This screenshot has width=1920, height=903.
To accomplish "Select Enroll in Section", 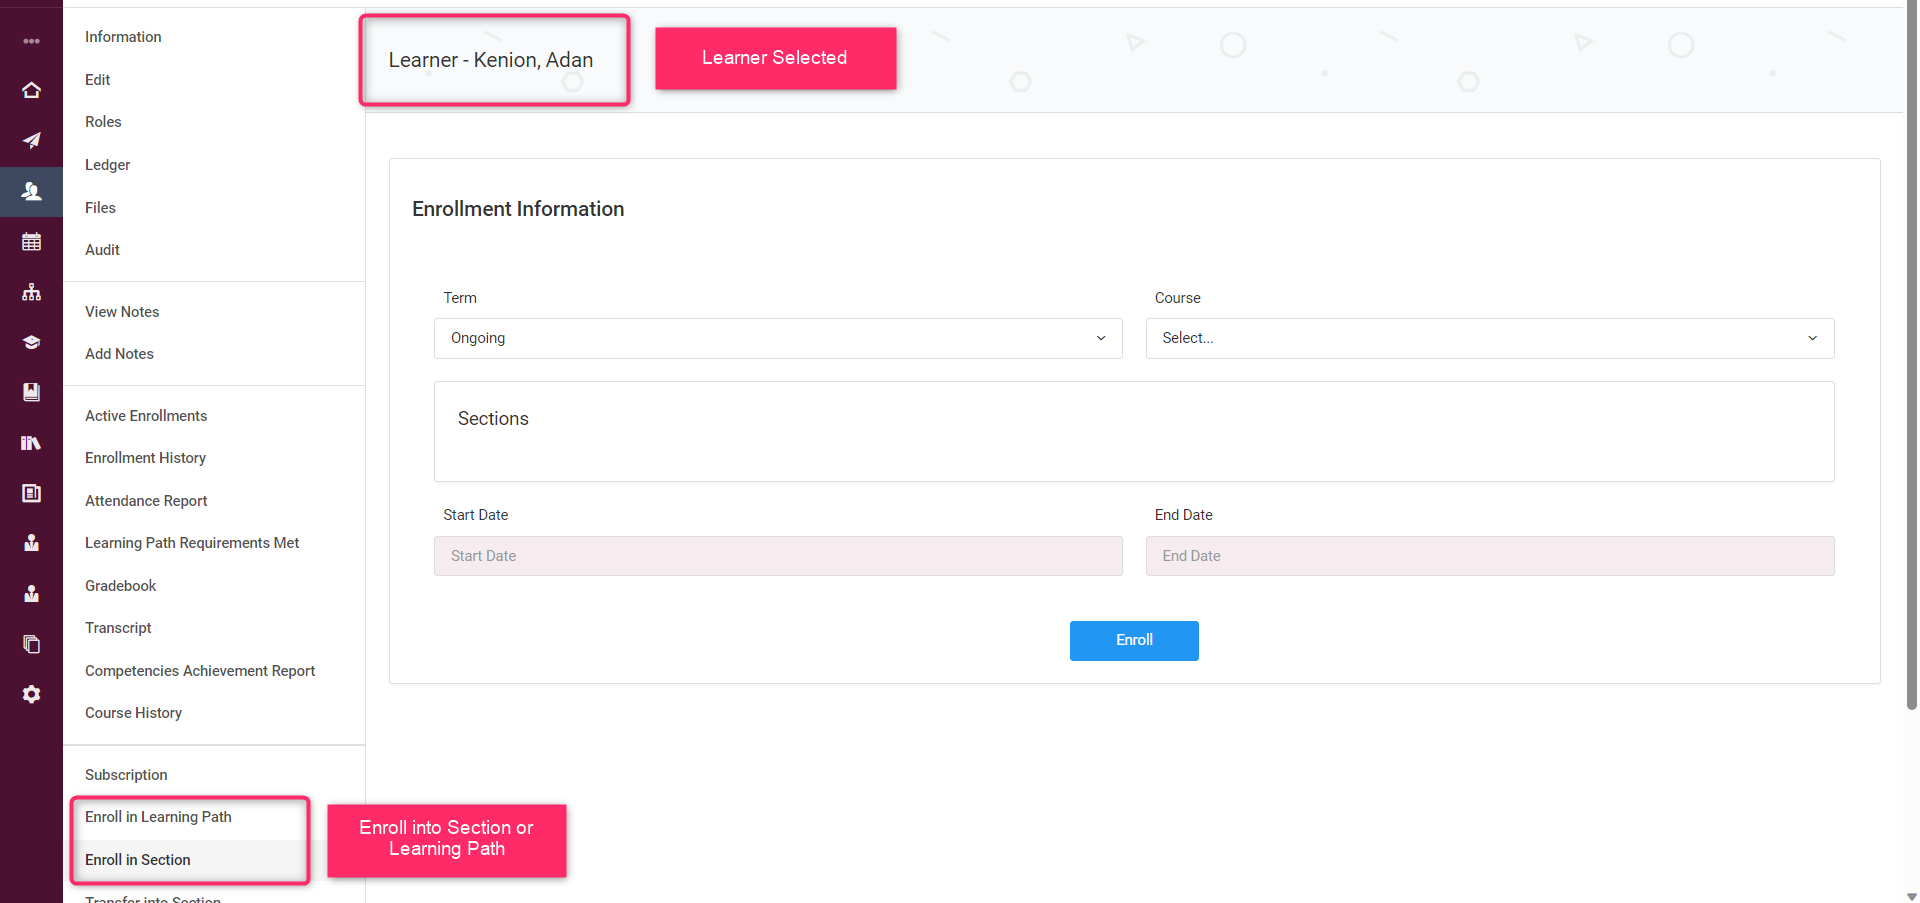I will pyautogui.click(x=137, y=860).
